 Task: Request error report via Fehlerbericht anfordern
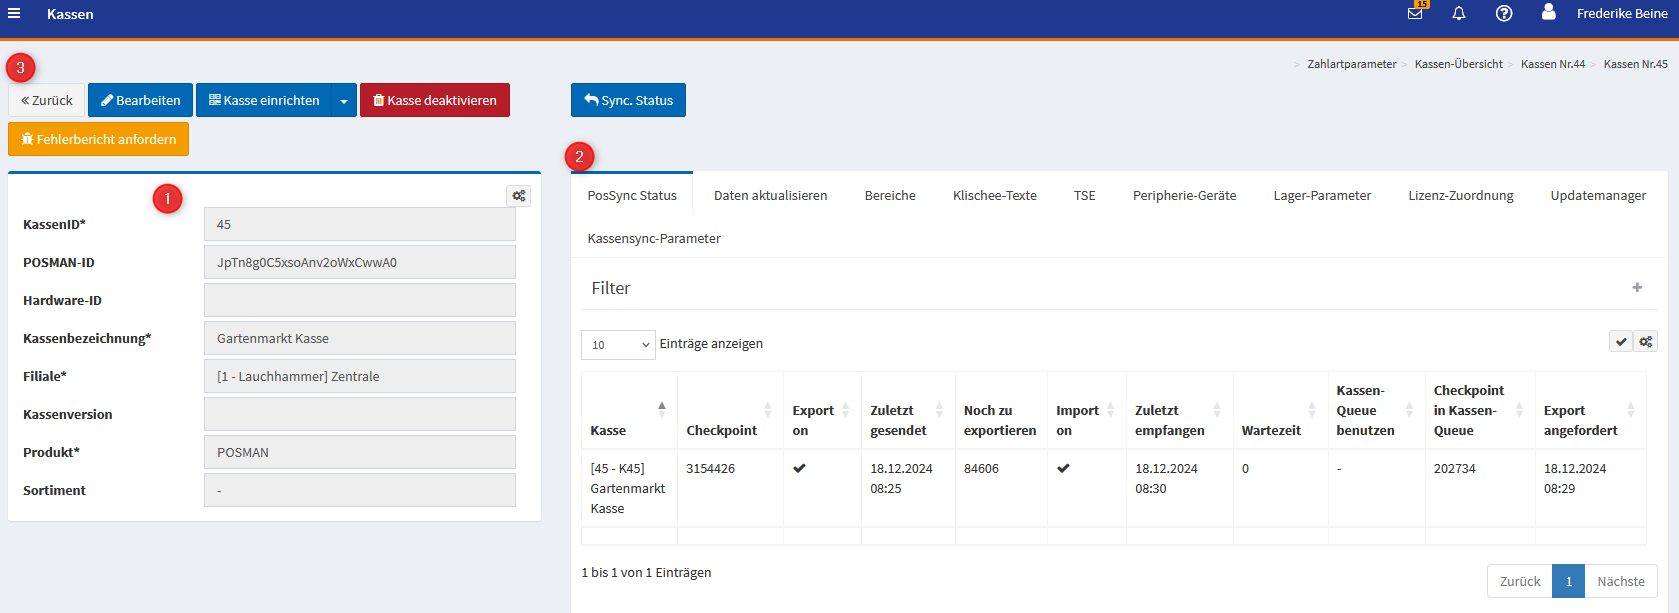coord(98,140)
